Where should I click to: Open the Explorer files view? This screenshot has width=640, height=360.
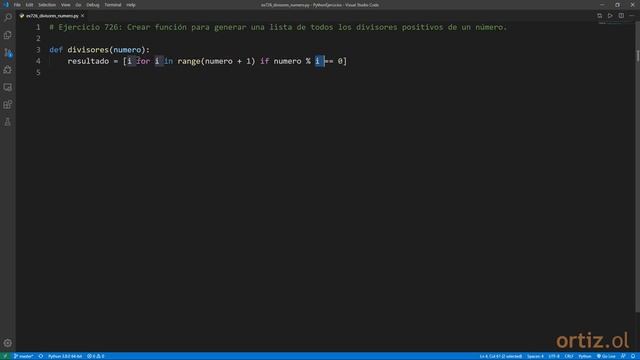pyautogui.click(x=8, y=35)
